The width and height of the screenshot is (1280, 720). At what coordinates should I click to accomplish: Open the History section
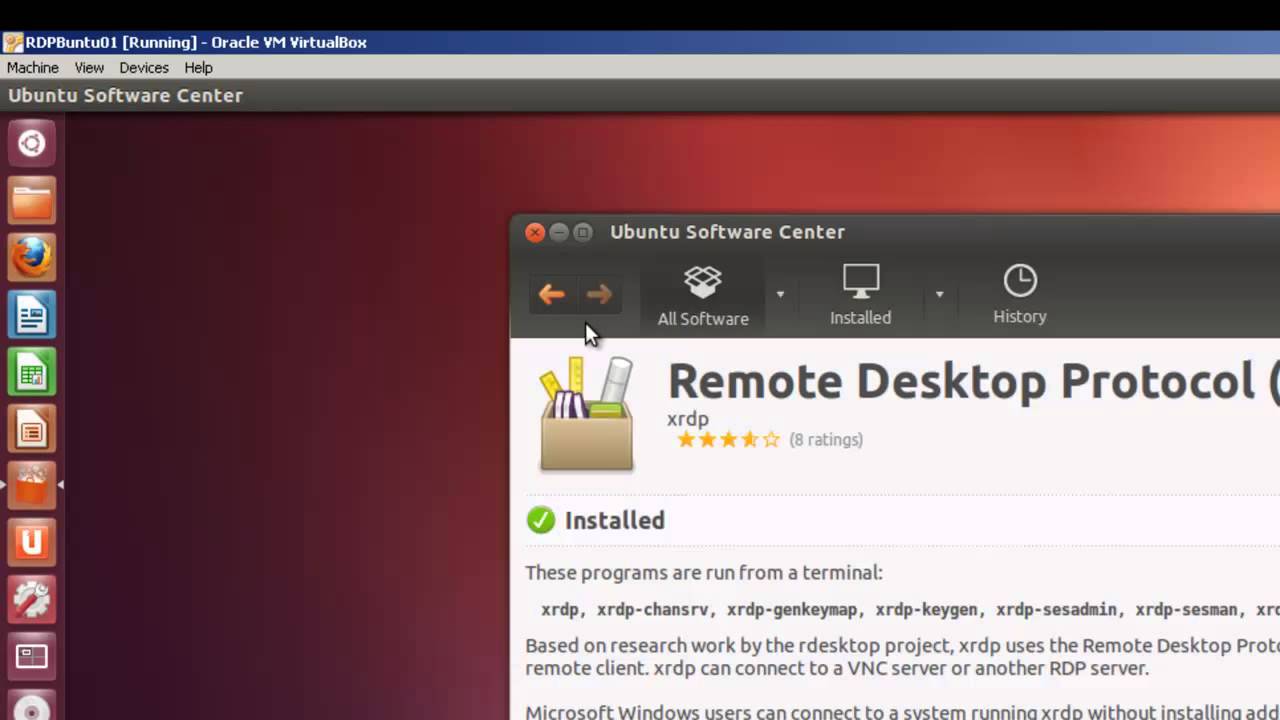(x=1020, y=295)
